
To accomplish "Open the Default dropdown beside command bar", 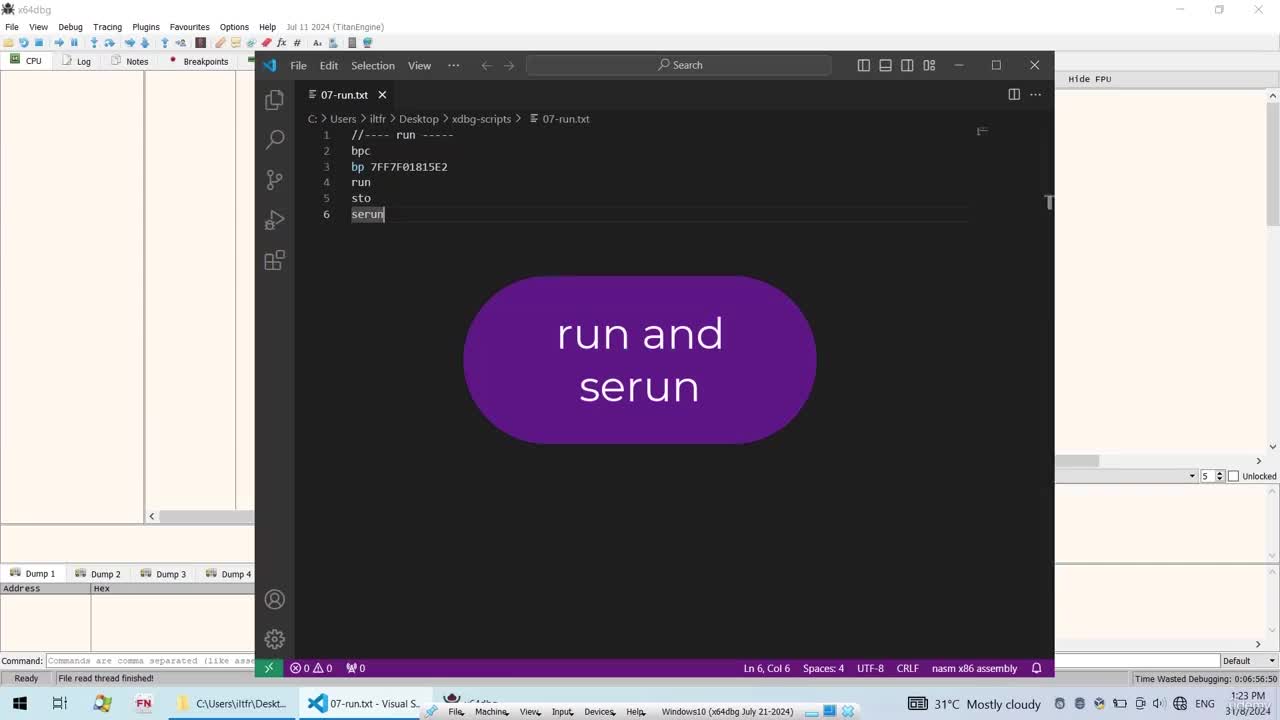I will (1250, 660).
